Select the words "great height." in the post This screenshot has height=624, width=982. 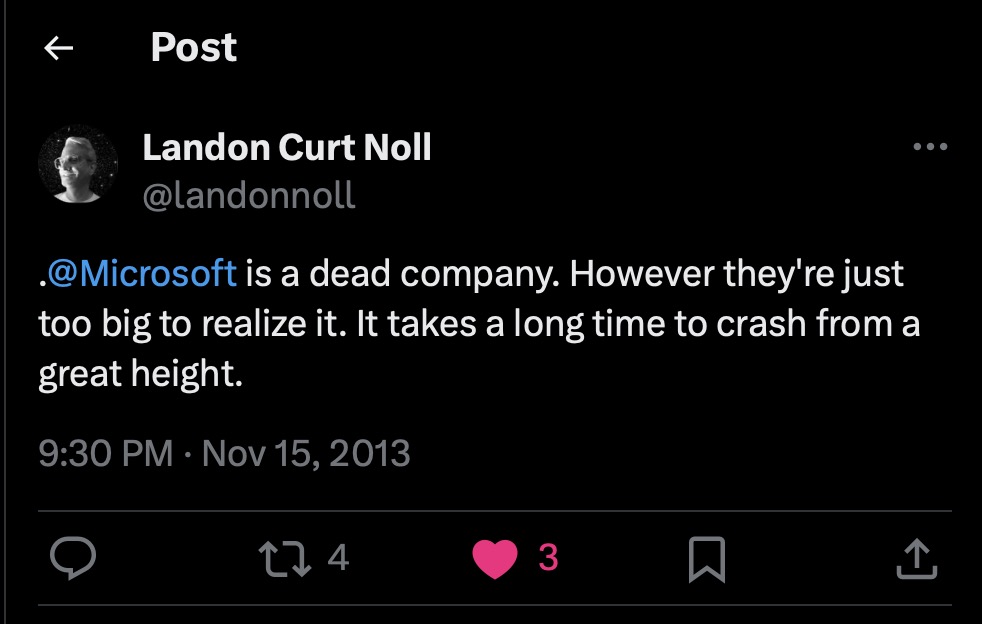tap(140, 374)
